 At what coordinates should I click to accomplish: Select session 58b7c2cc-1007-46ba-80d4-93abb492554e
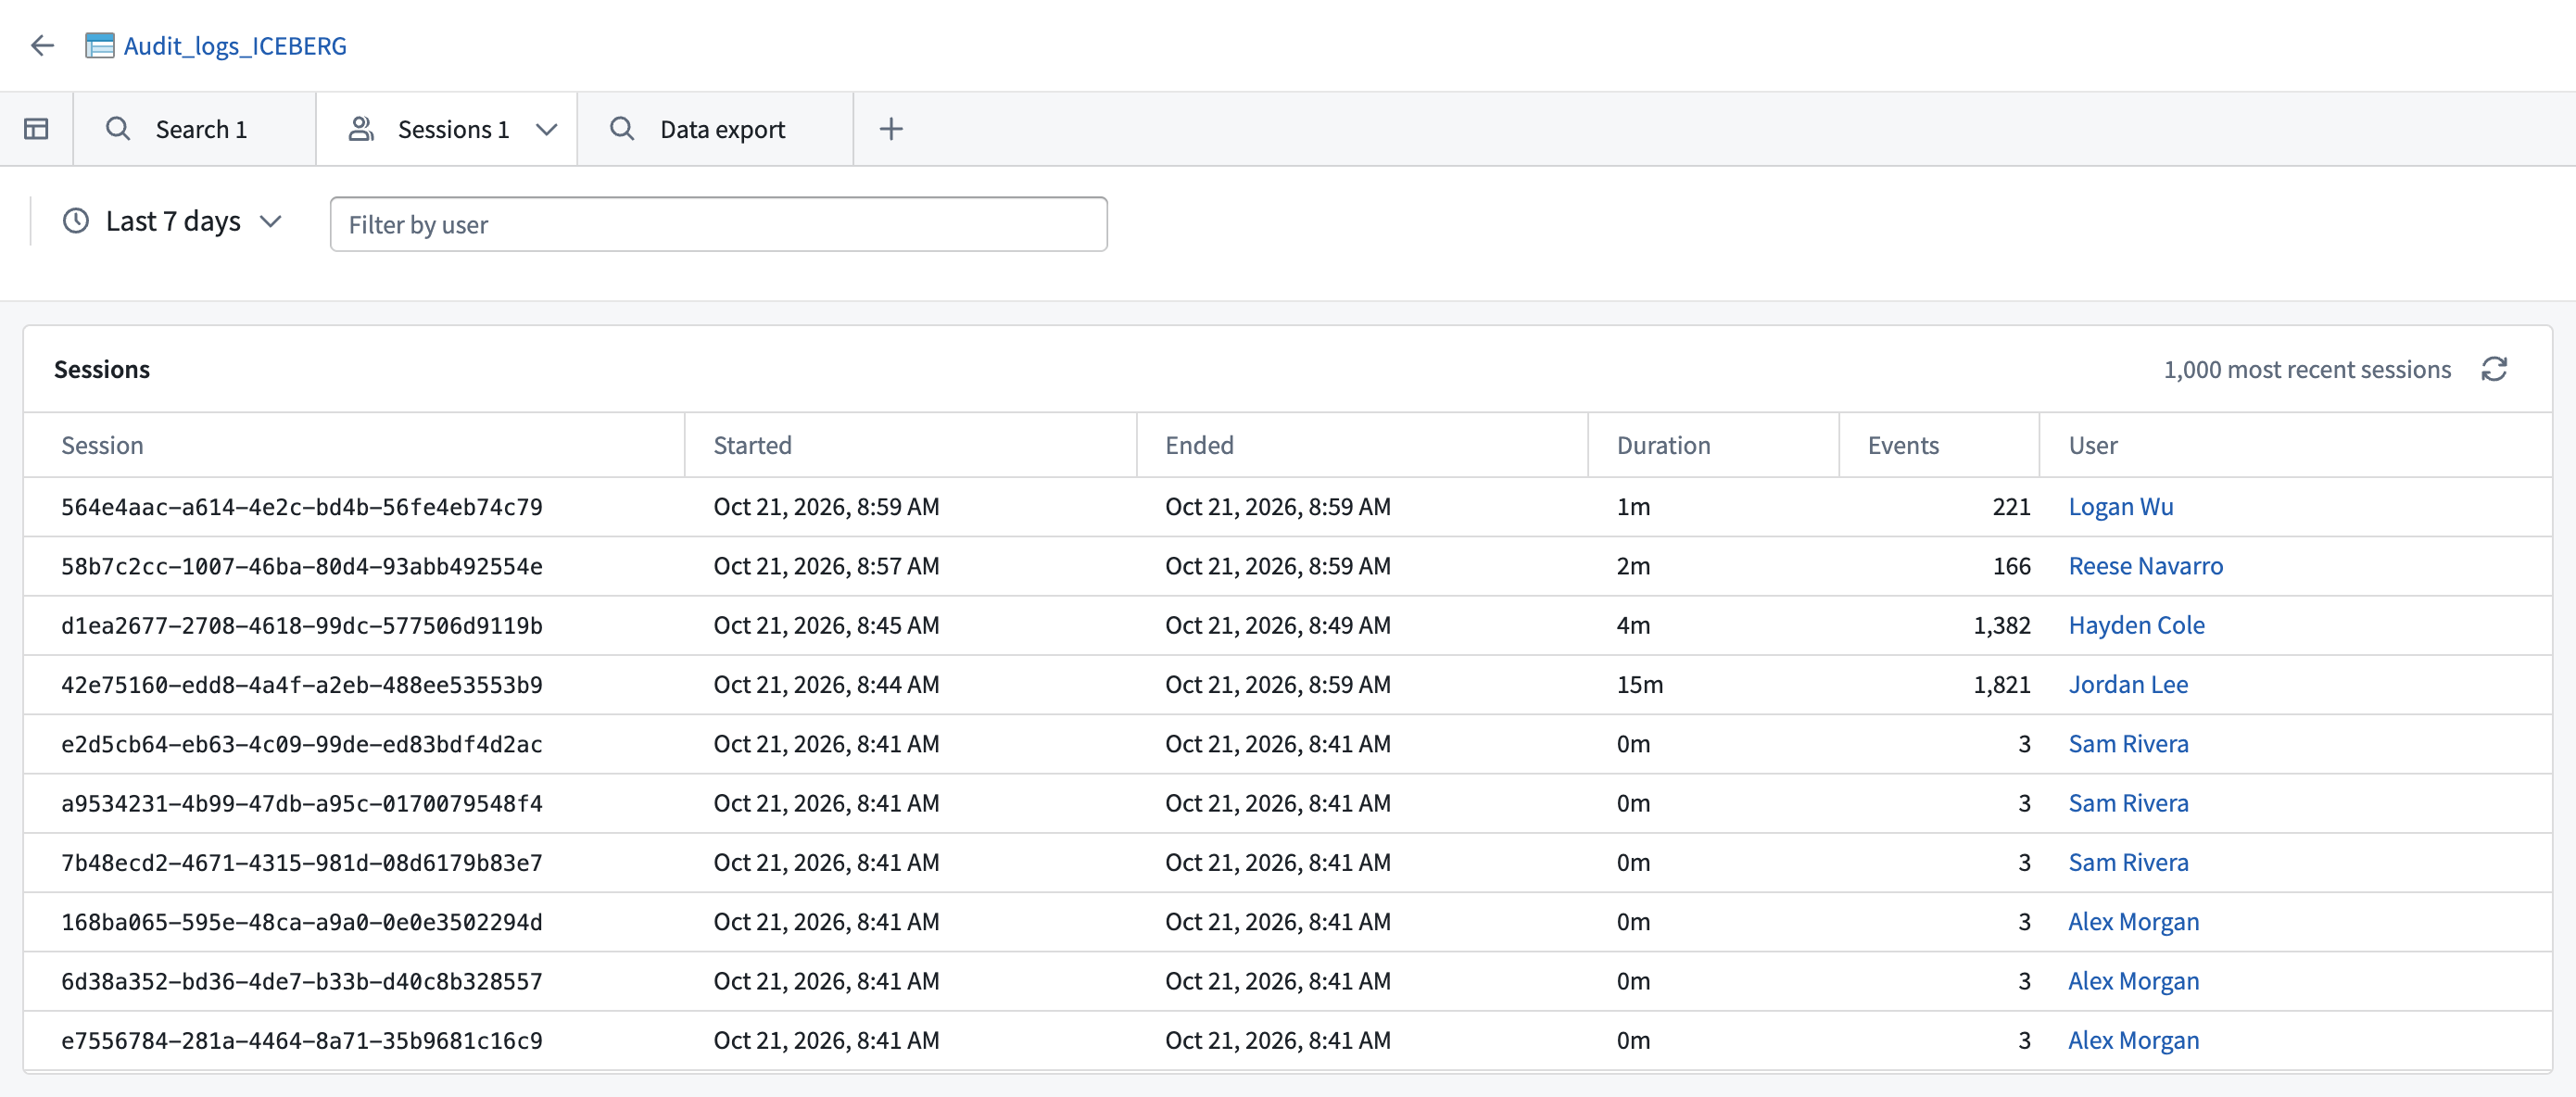(302, 566)
